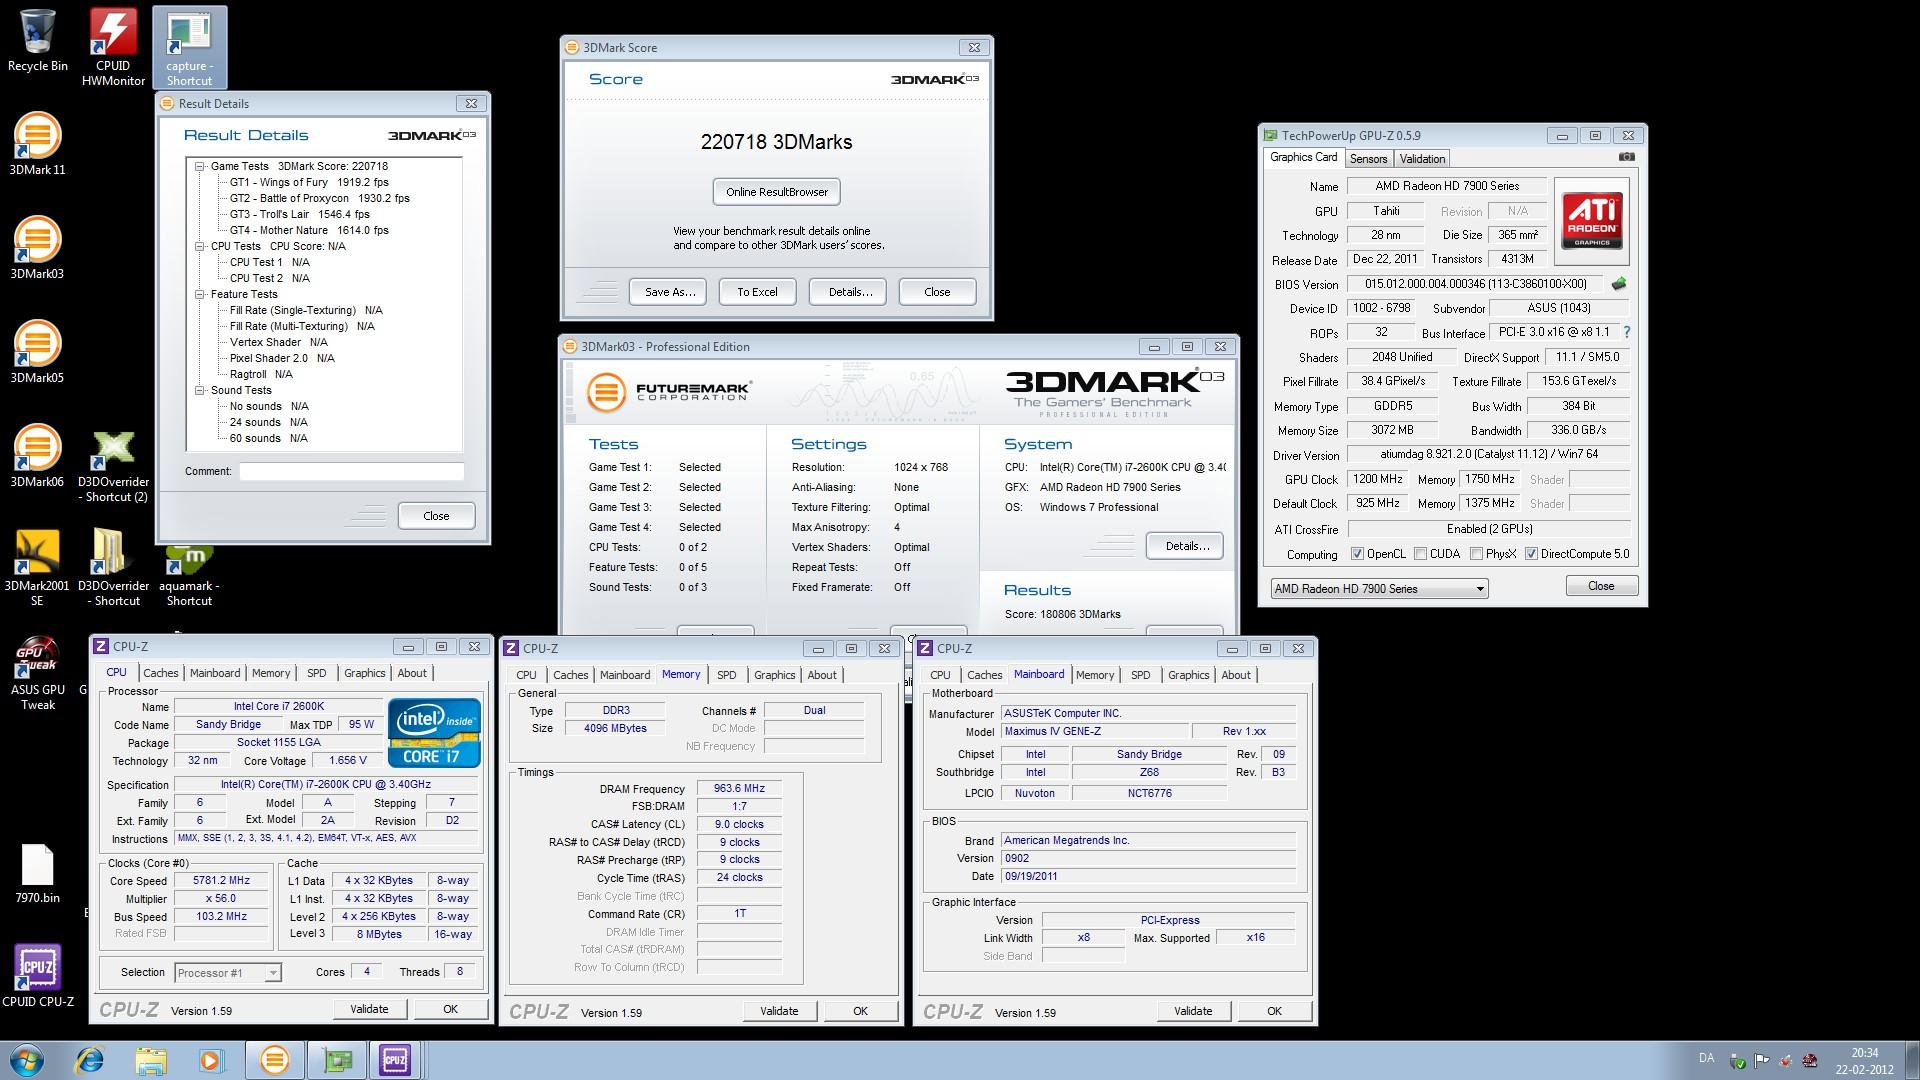Switch to GPU-Z graphics card taskbar button
The height and width of the screenshot is (1080, 1920).
pyautogui.click(x=337, y=1060)
